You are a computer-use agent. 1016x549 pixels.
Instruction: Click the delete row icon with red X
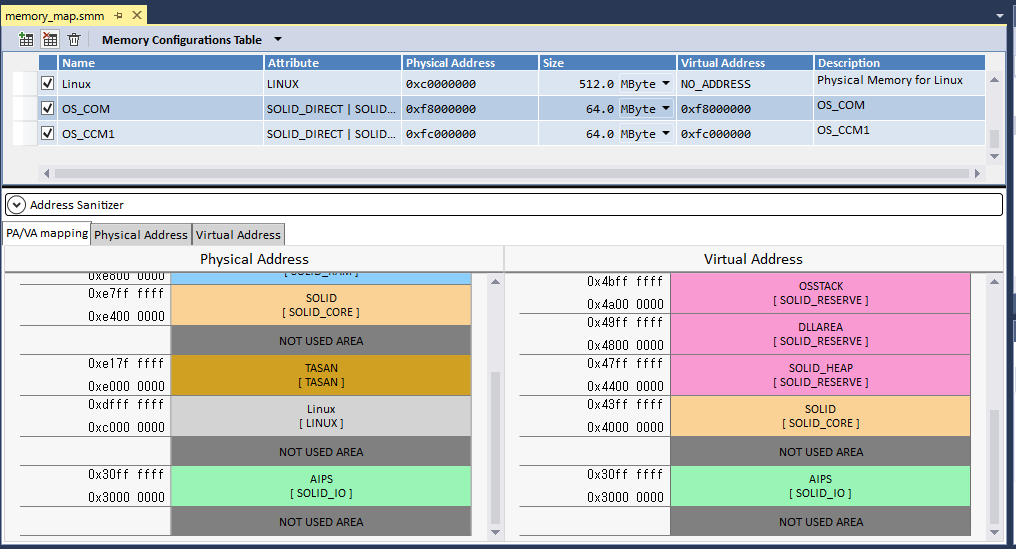49,40
